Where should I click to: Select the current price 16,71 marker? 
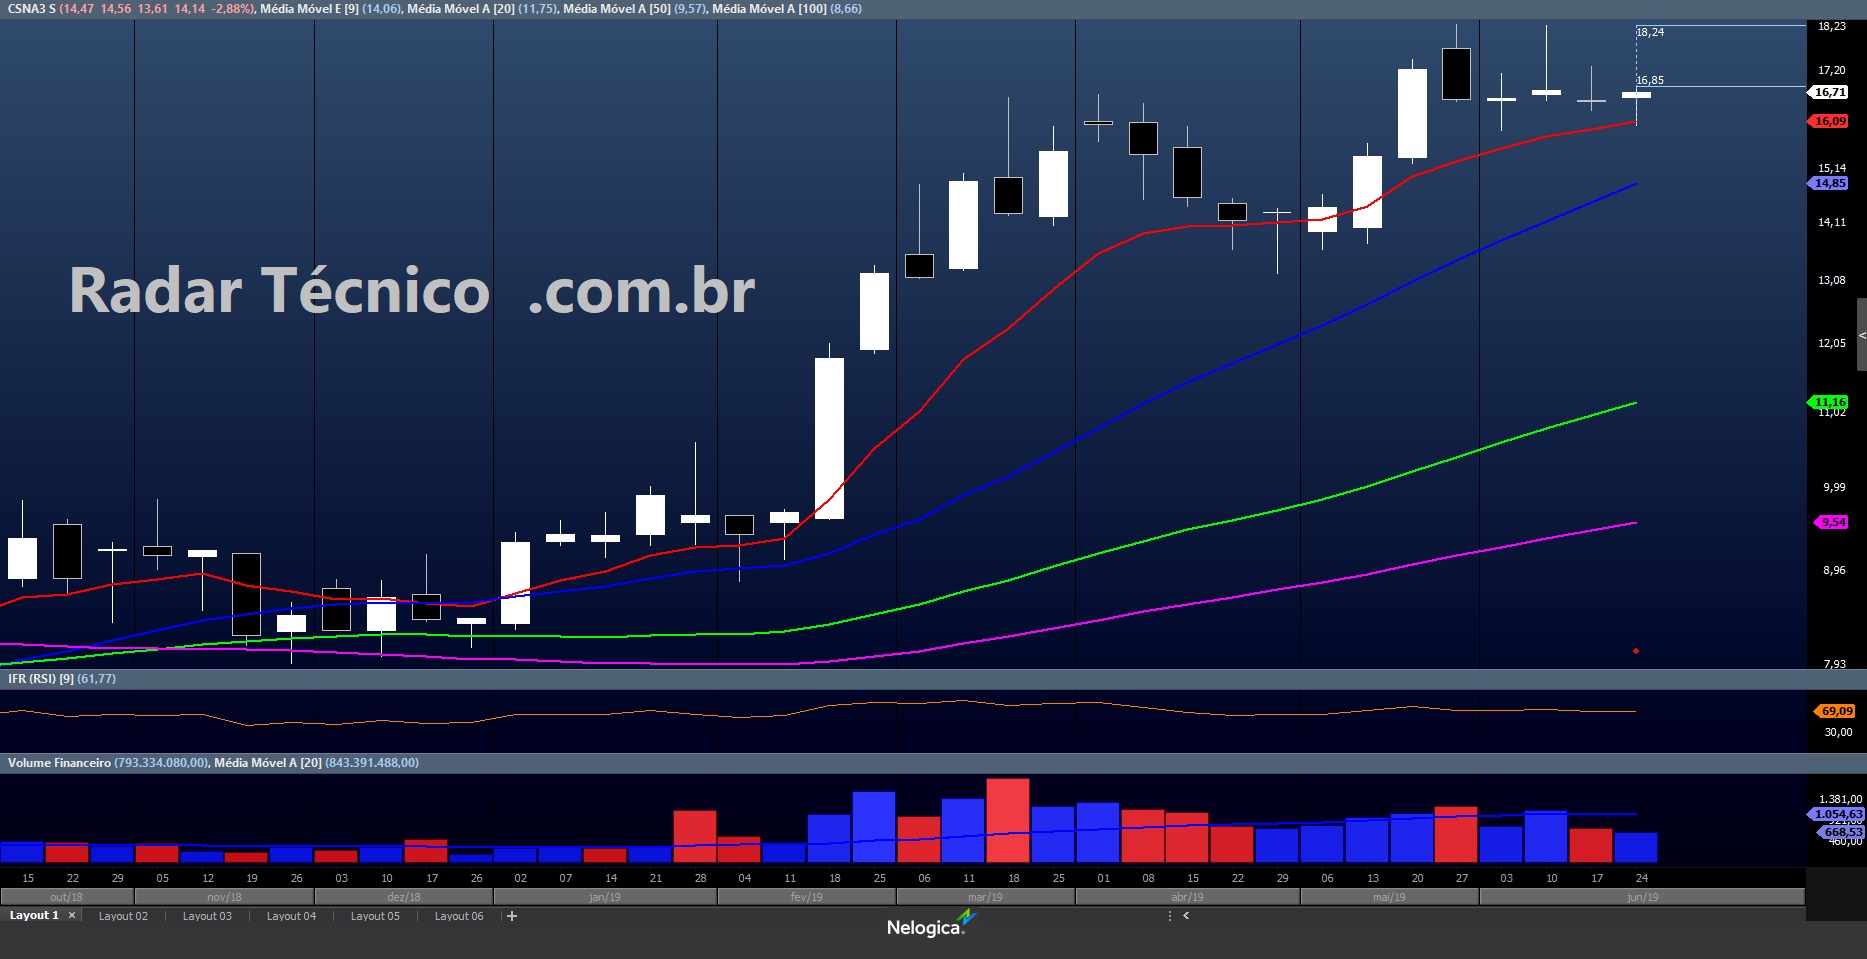pos(1830,92)
